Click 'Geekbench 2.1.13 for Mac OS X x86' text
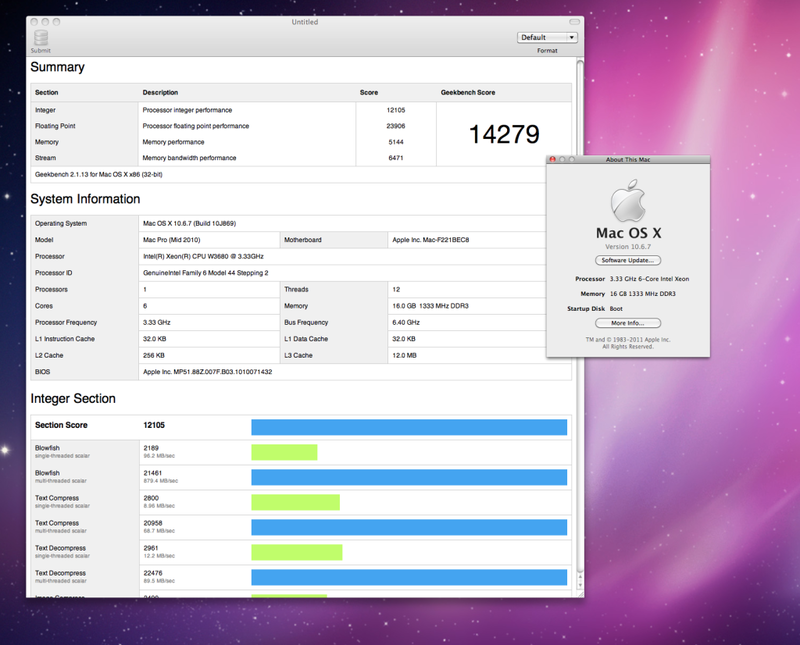The height and width of the screenshot is (645, 800). pos(98,175)
